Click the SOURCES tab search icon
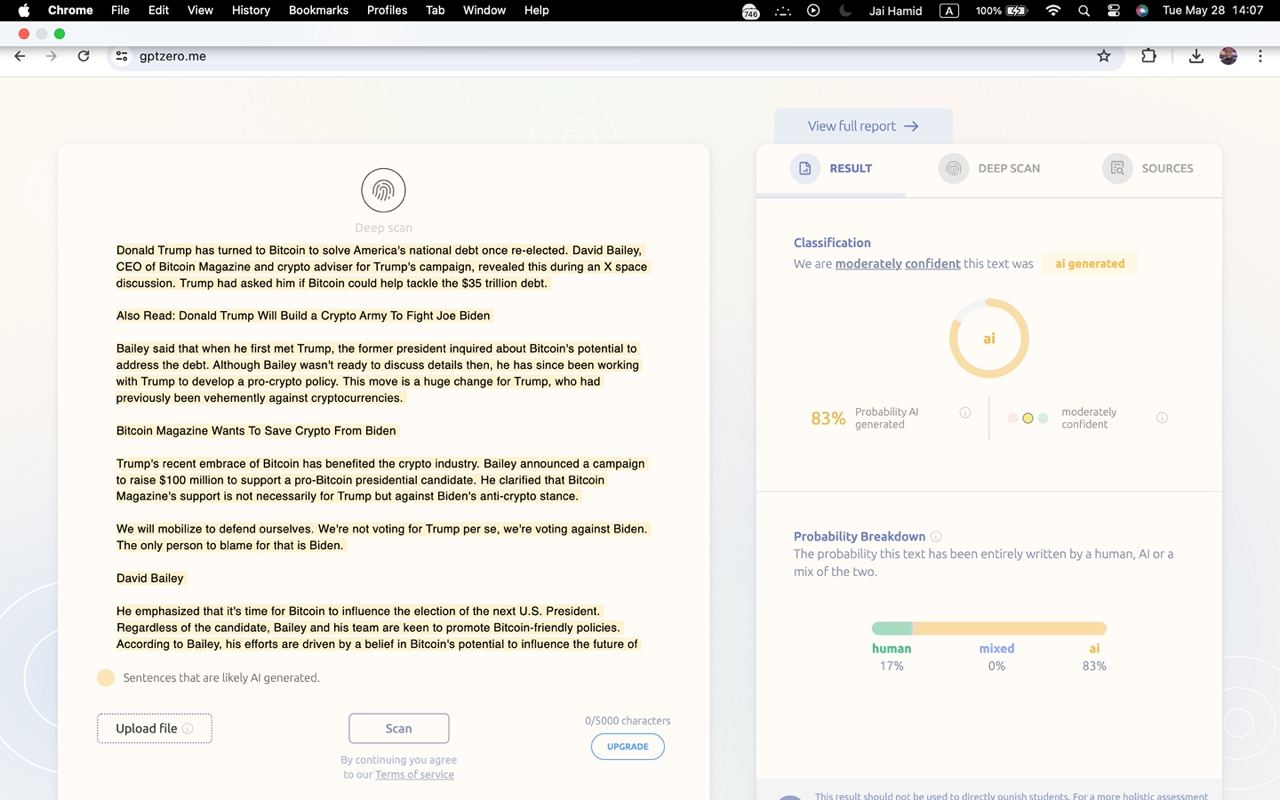This screenshot has width=1280, height=800. [1117, 168]
